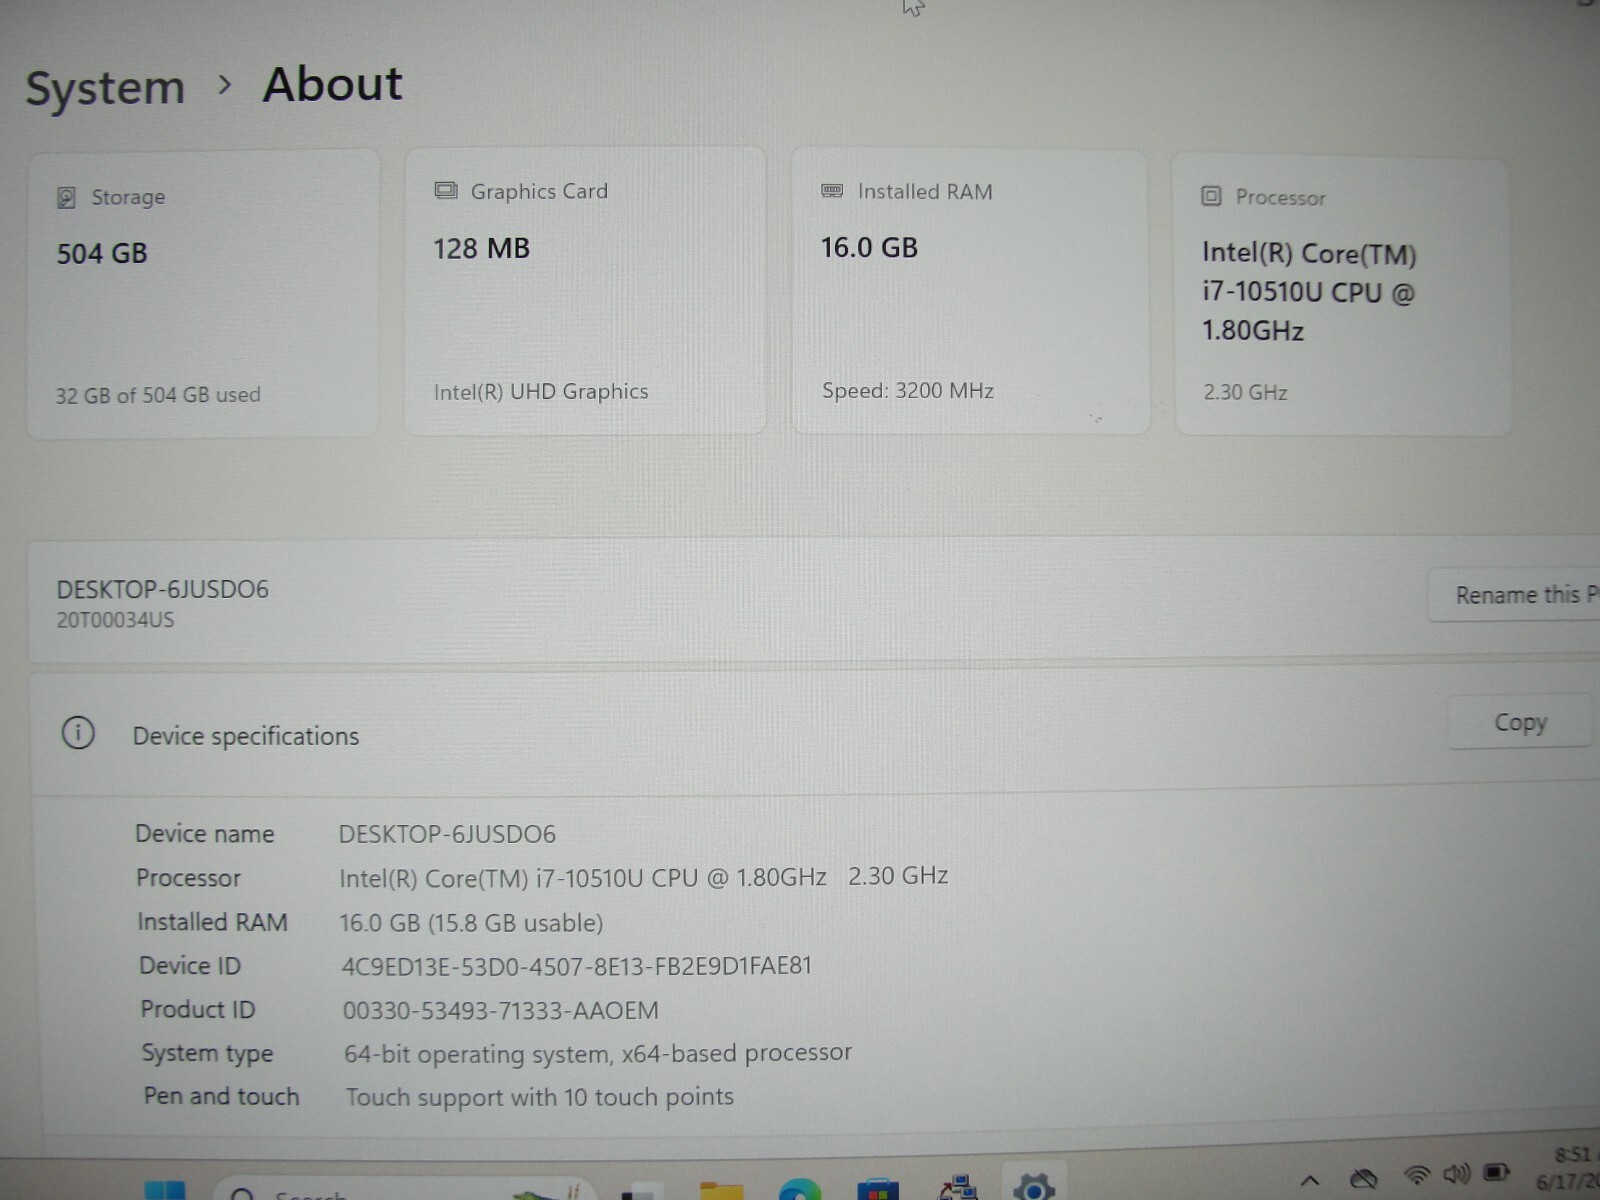1600x1200 pixels.
Task: Open the Storage card
Action: [203, 294]
